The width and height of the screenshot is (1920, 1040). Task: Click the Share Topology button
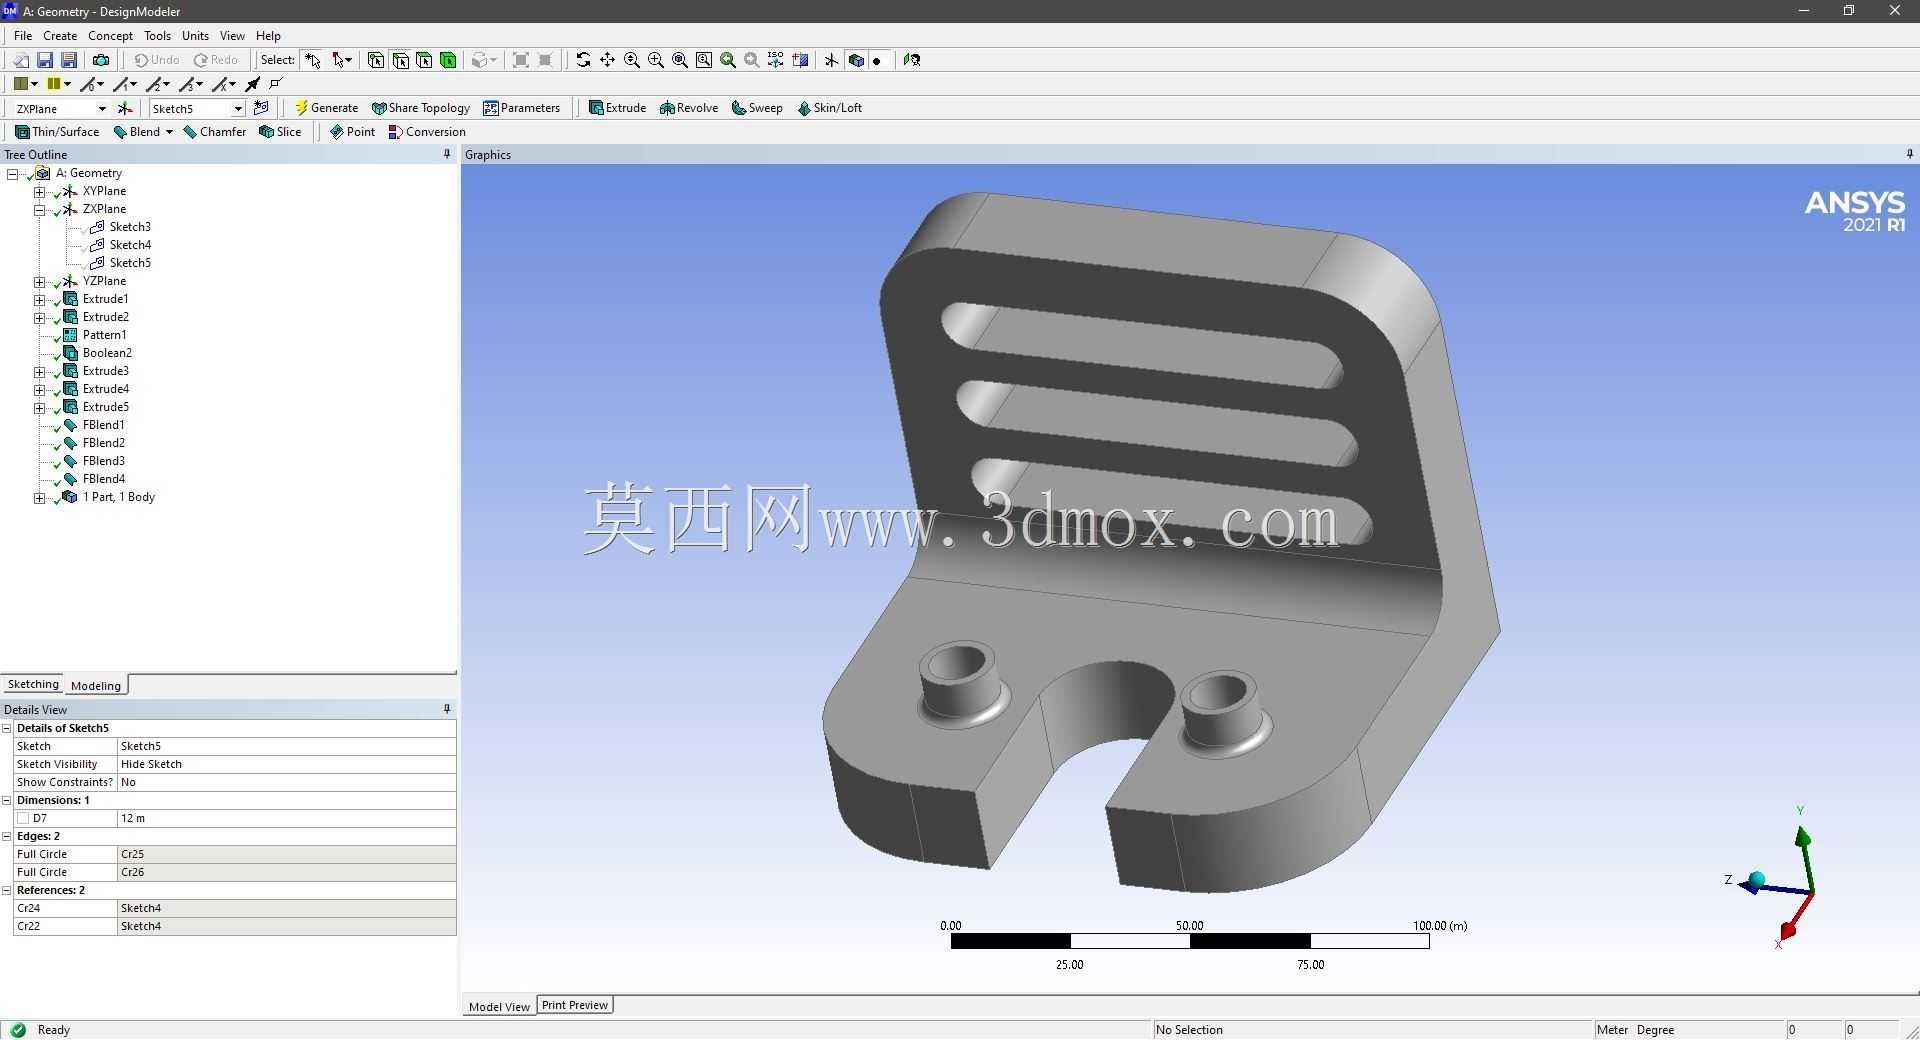click(420, 108)
